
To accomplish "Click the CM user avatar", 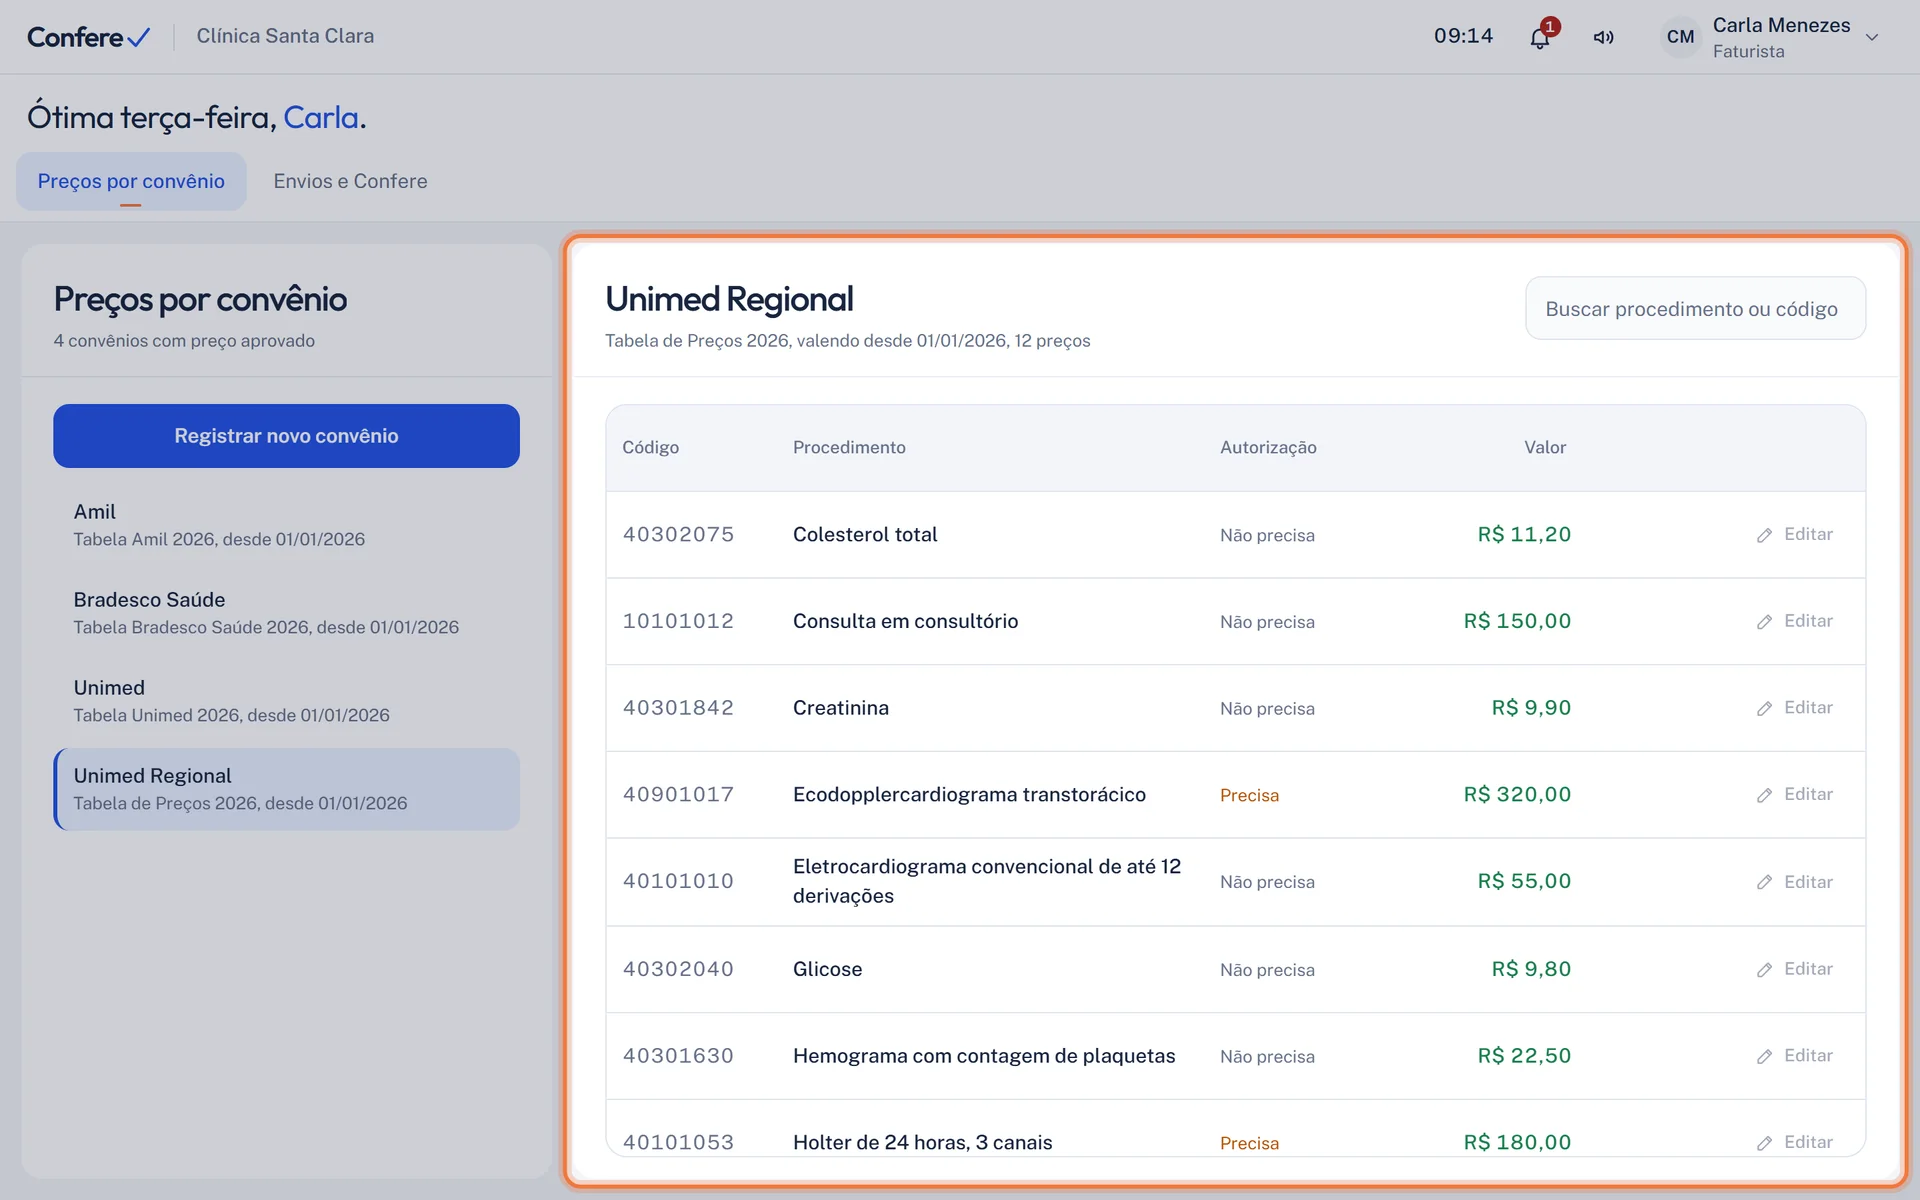I will [x=1681, y=37].
